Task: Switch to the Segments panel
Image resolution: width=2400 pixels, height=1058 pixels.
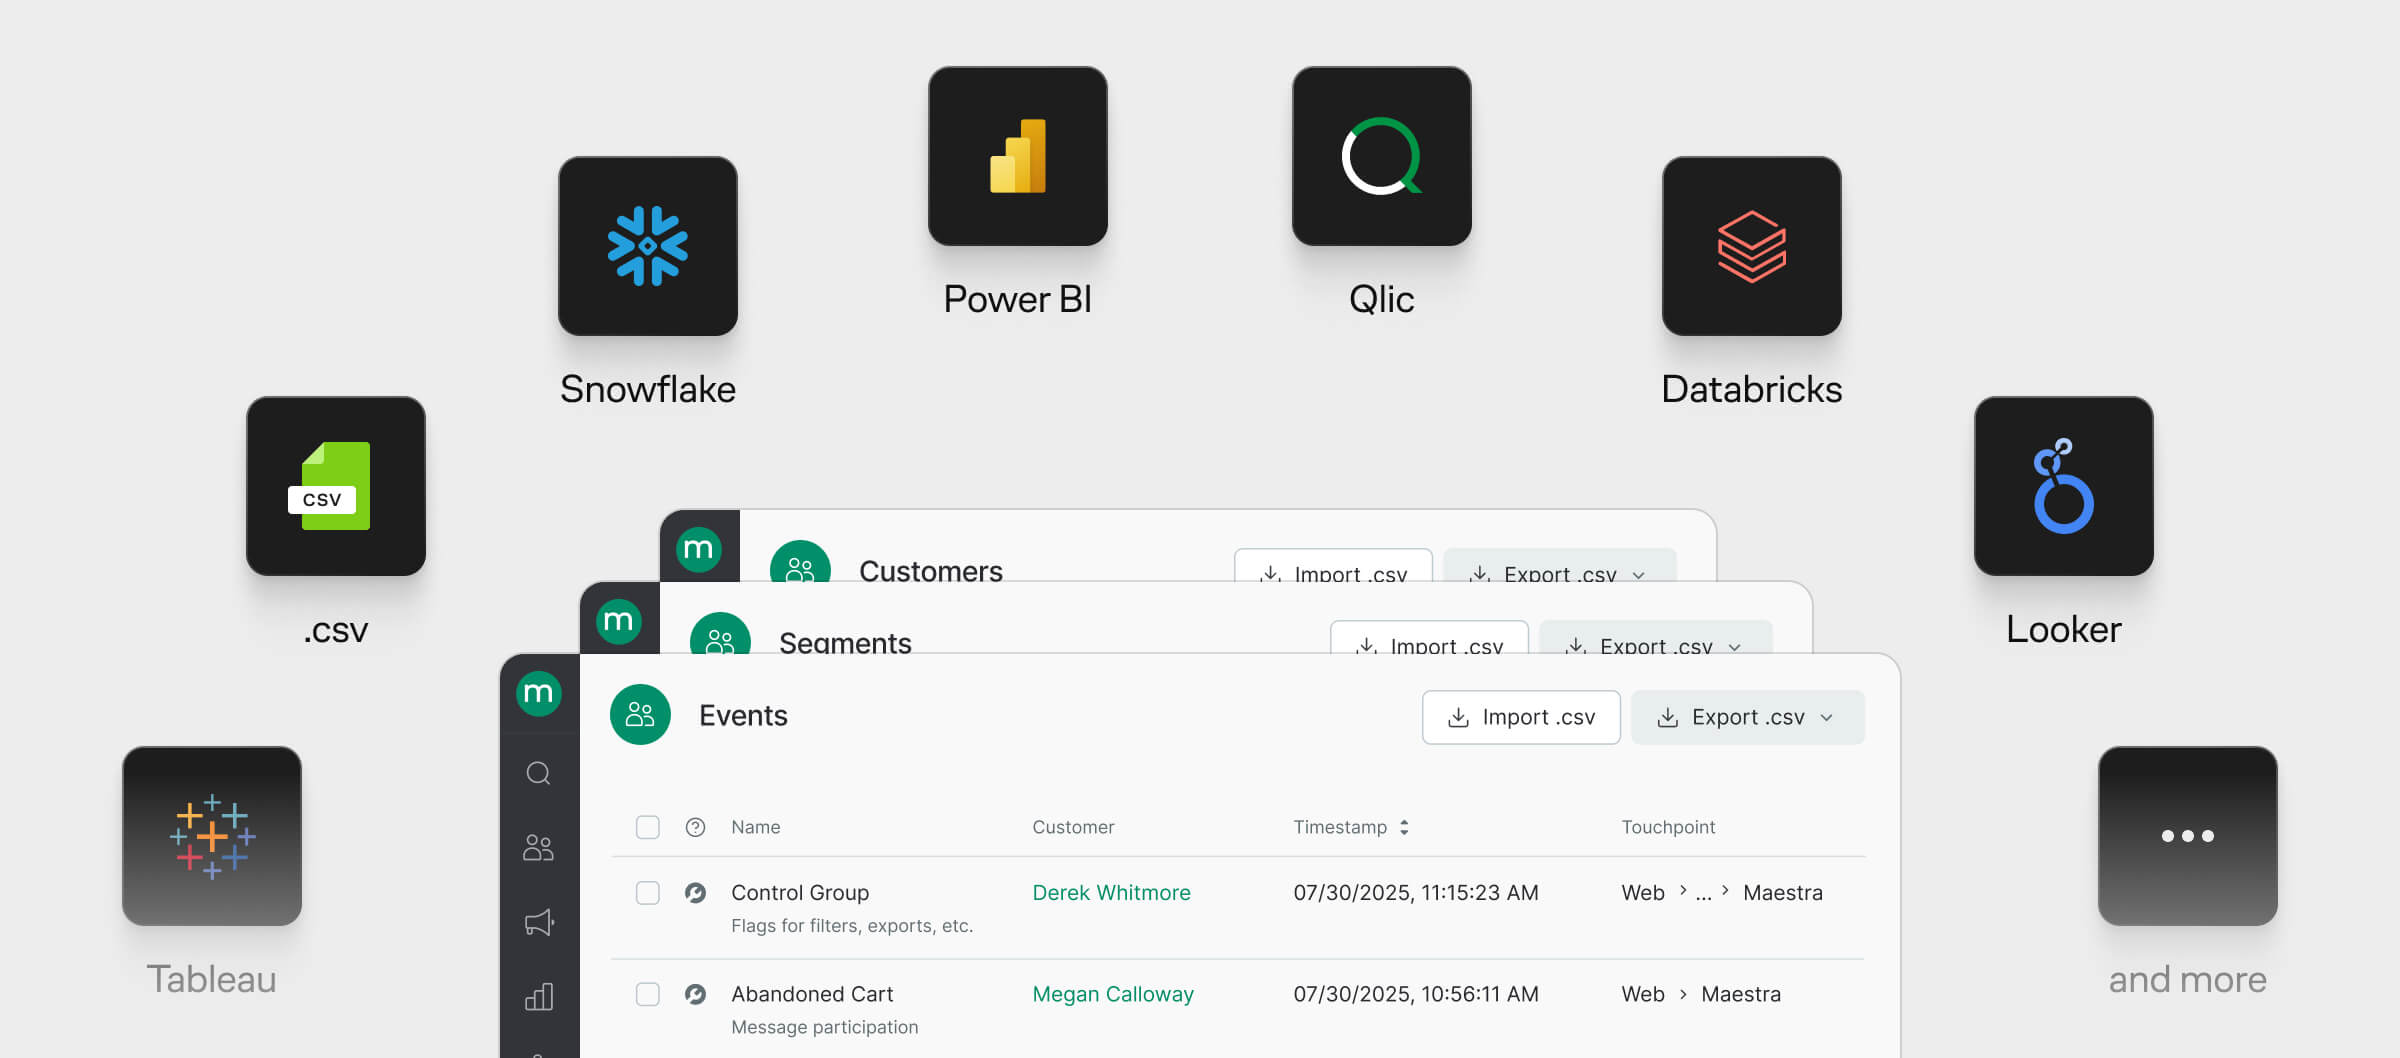Action: (x=845, y=643)
